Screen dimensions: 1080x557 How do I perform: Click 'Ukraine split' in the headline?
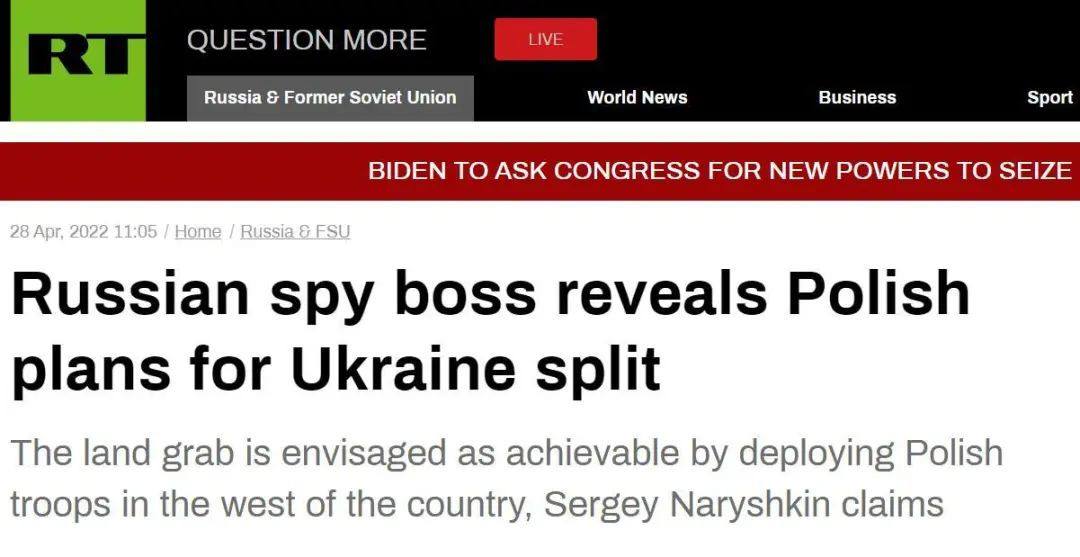[x=475, y=369]
